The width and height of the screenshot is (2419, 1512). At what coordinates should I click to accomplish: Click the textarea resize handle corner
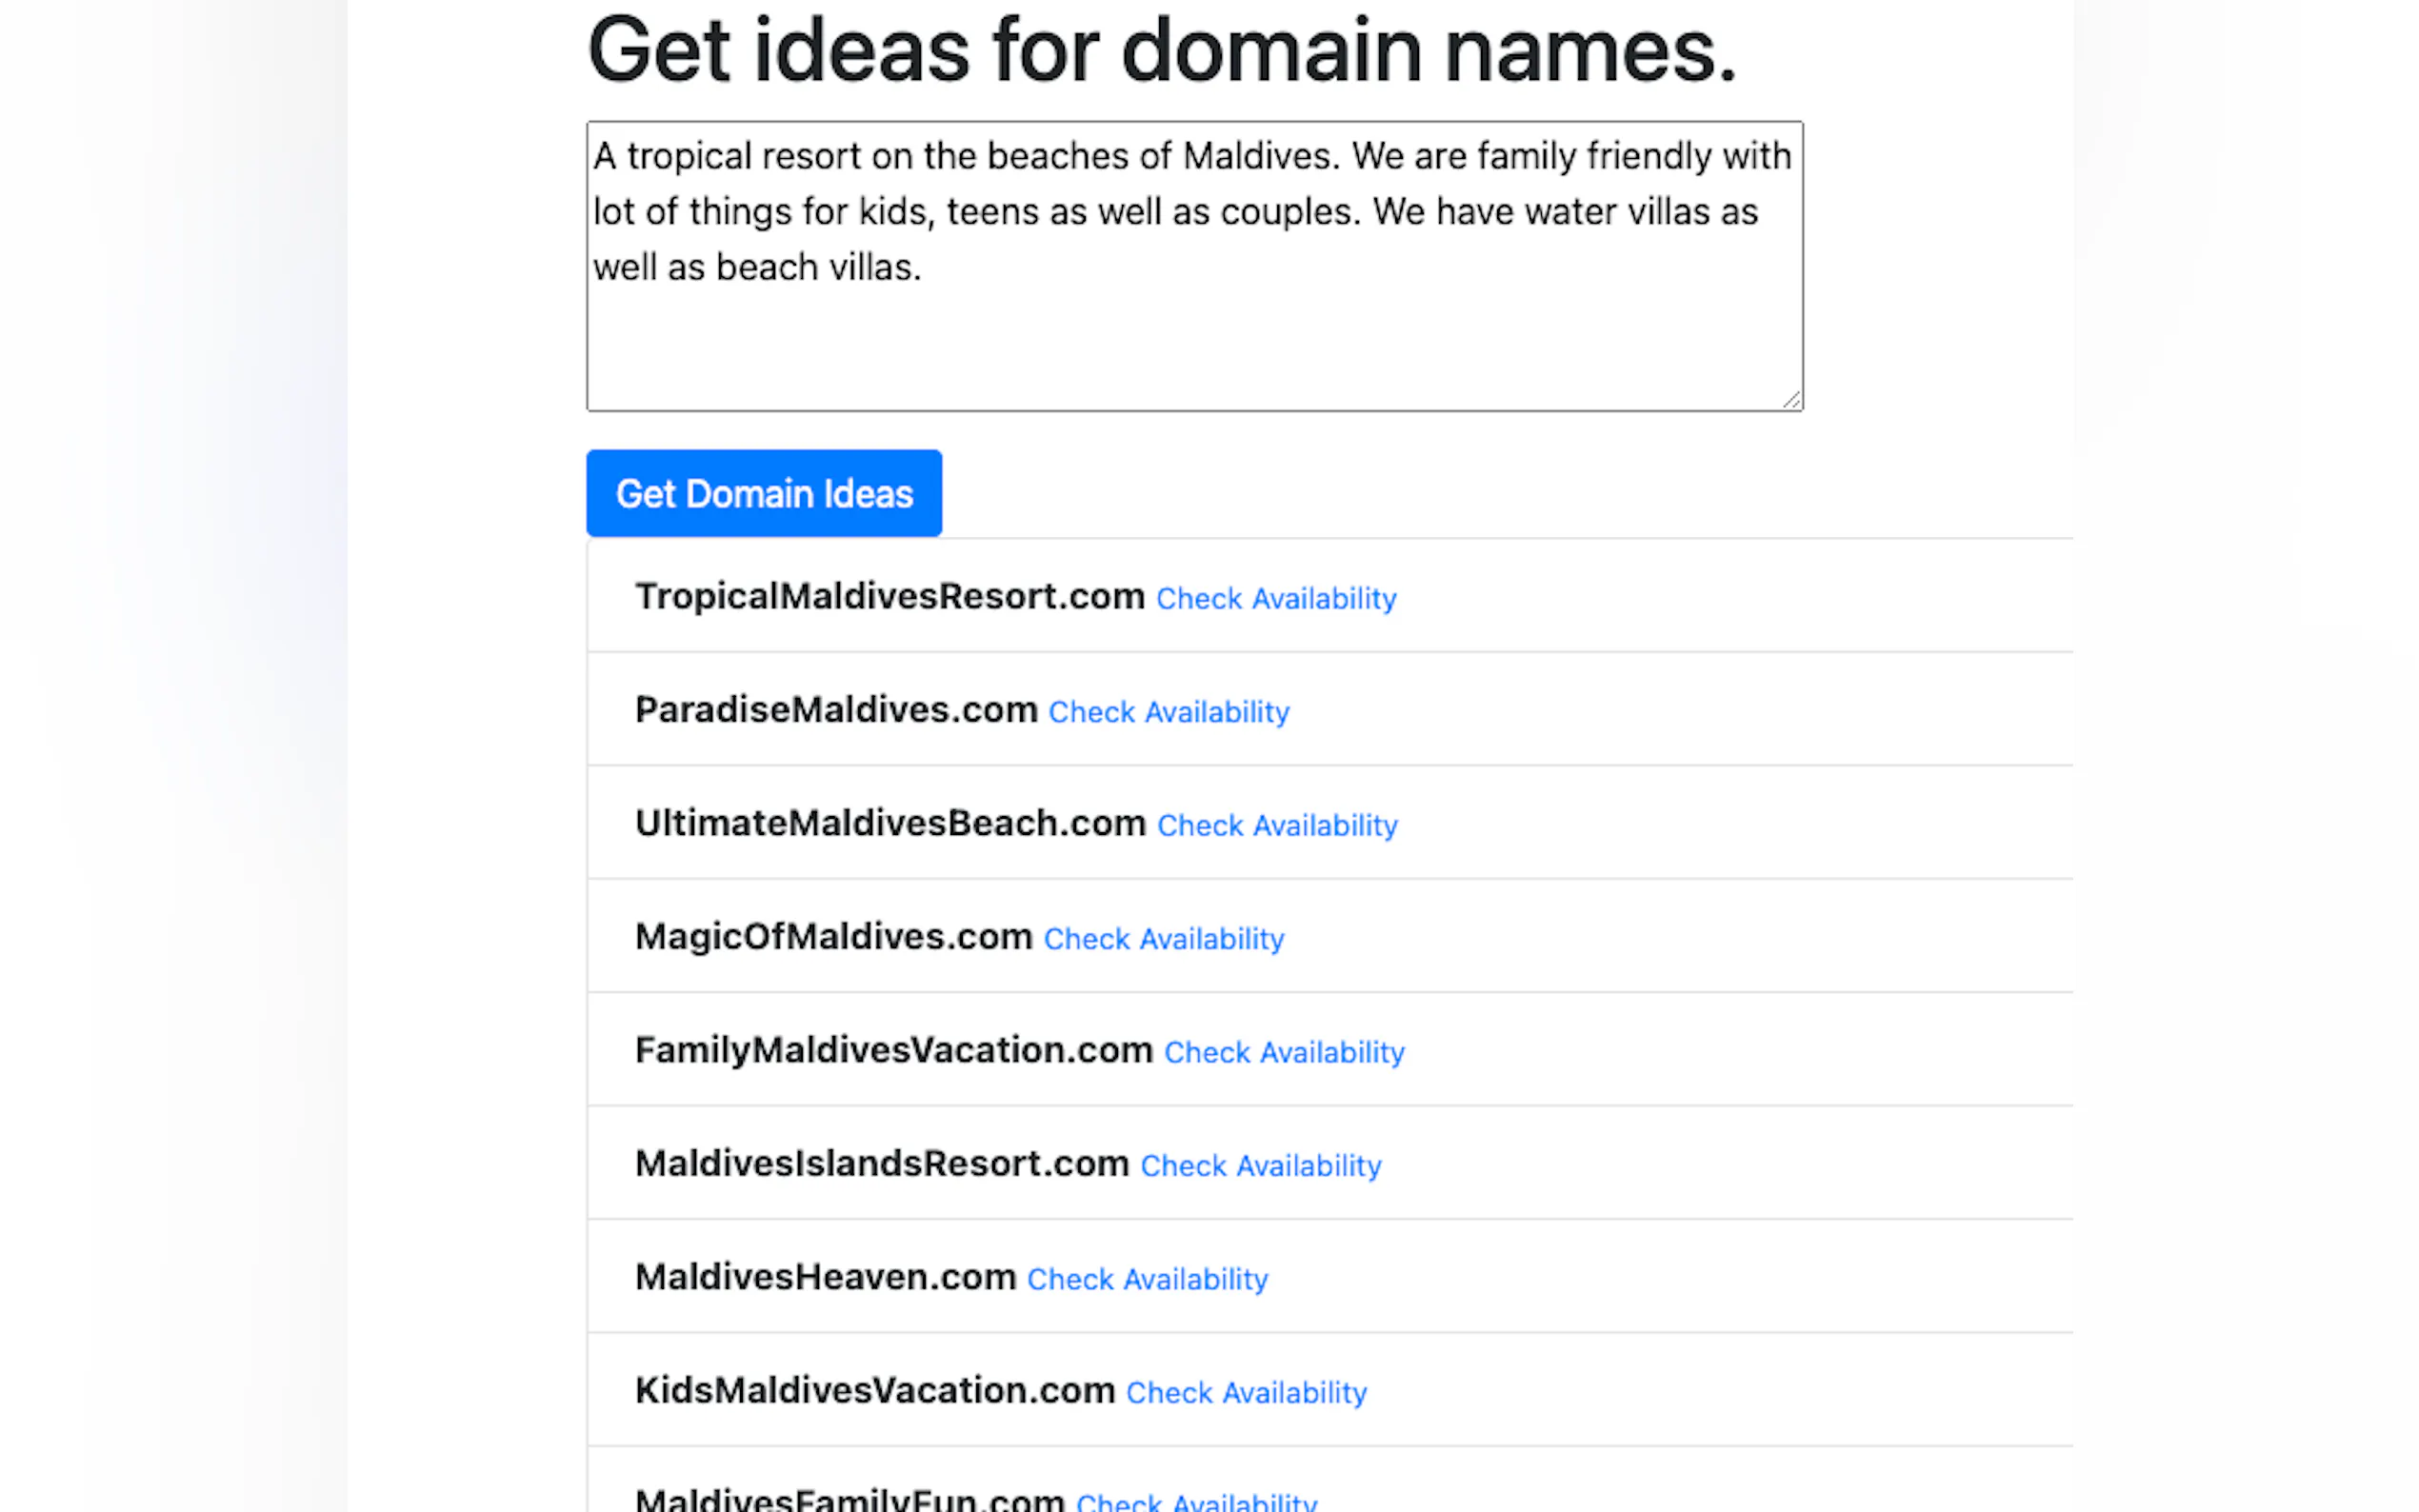1792,400
